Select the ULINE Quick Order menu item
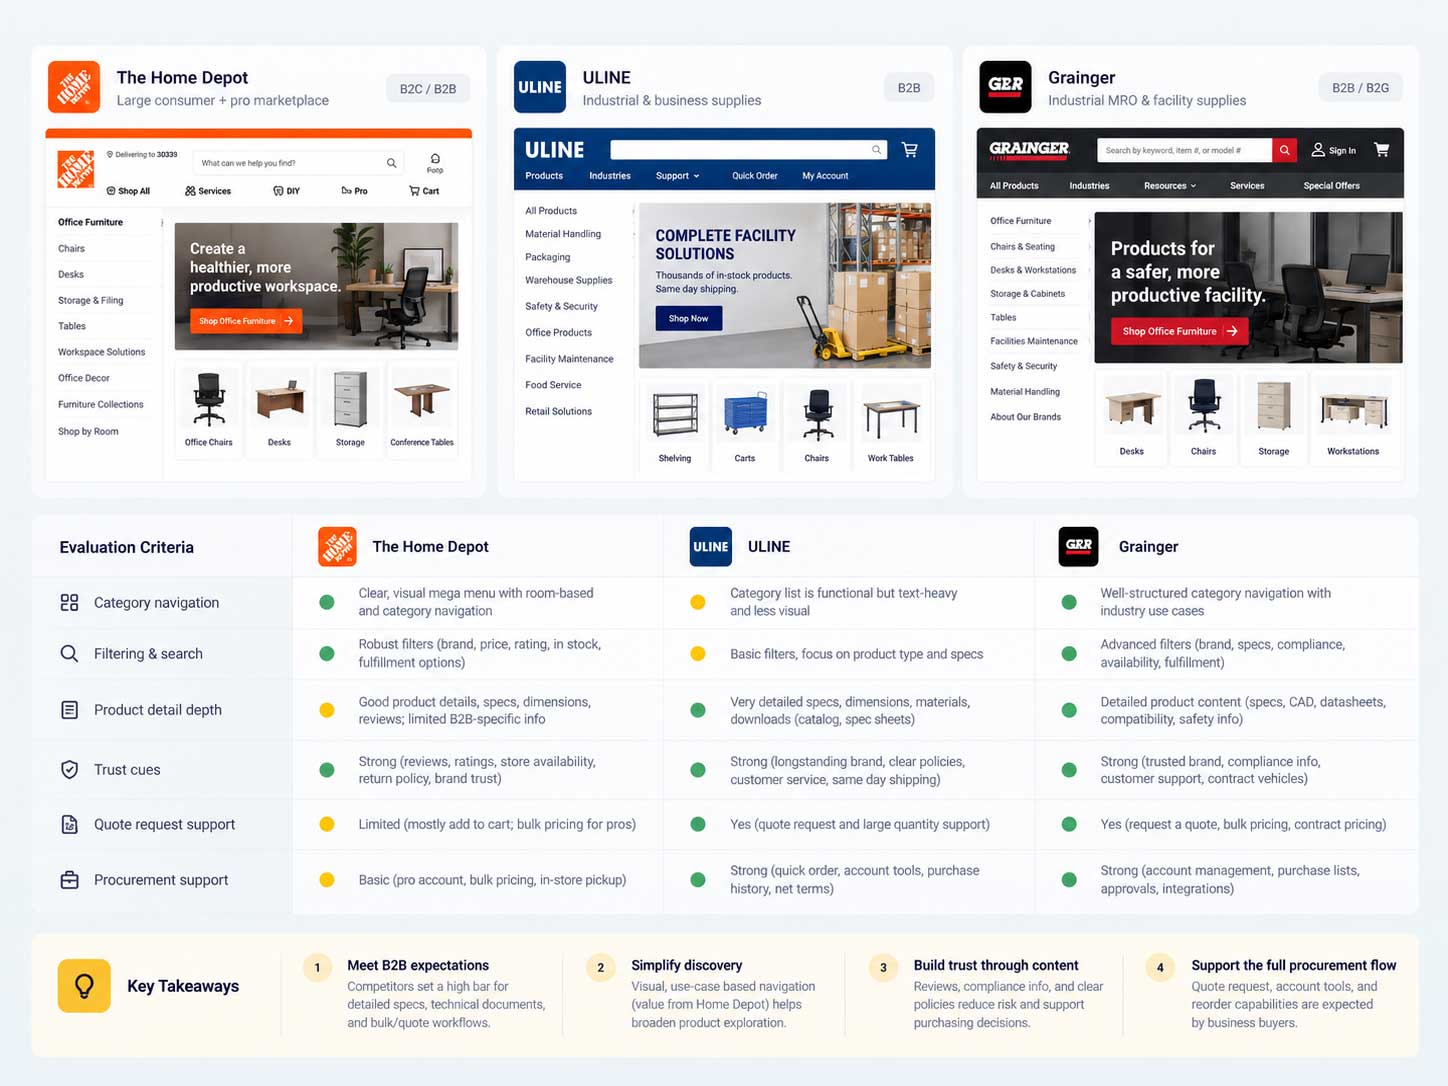The image size is (1448, 1086). [754, 176]
